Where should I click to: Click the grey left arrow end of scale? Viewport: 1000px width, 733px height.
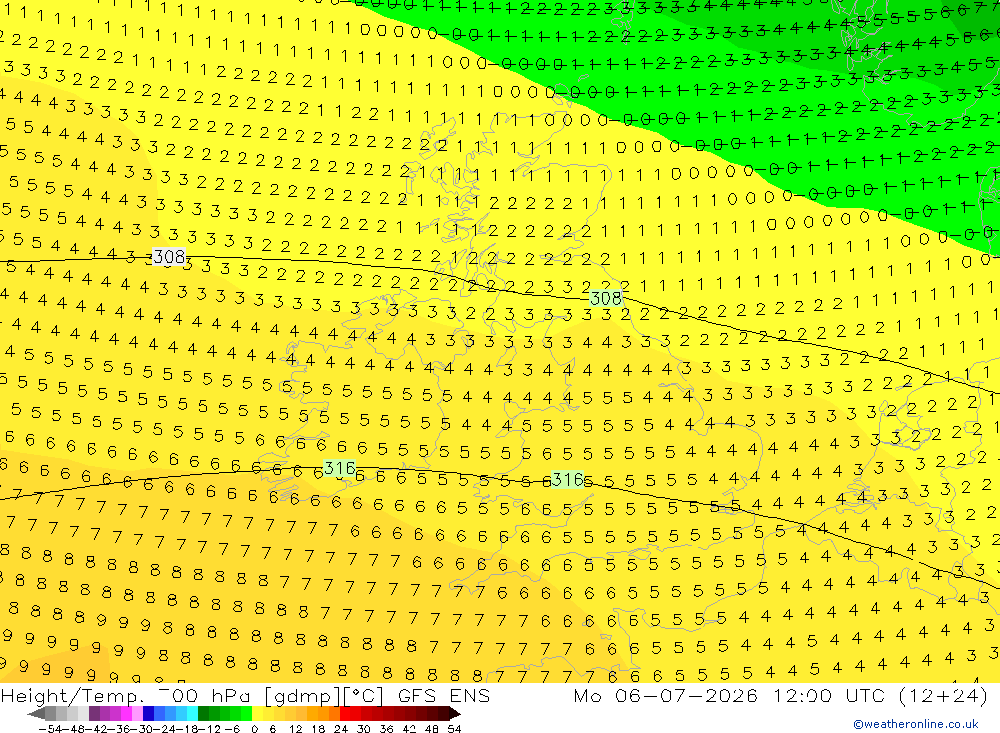pyautogui.click(x=36, y=714)
